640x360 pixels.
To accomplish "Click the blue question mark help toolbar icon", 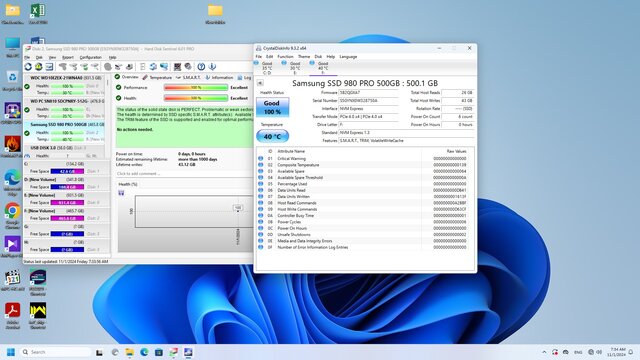I will pyautogui.click(x=201, y=67).
